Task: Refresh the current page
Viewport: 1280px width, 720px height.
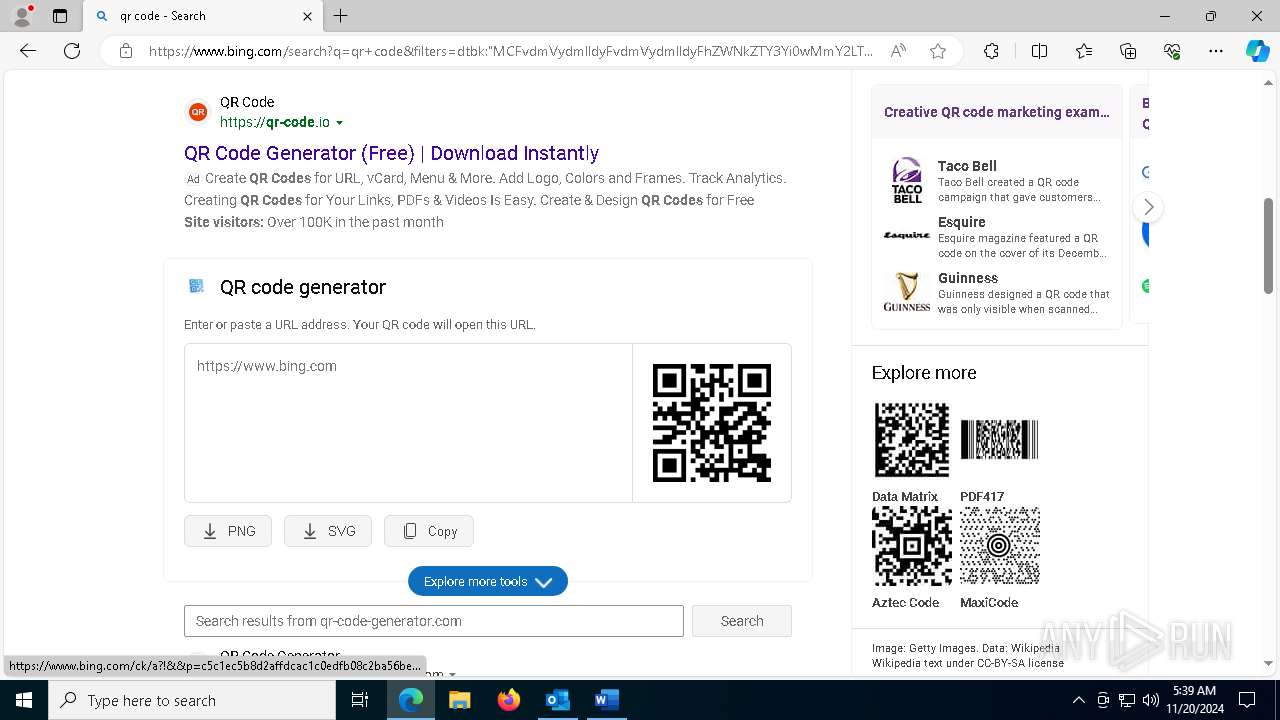Action: click(72, 51)
